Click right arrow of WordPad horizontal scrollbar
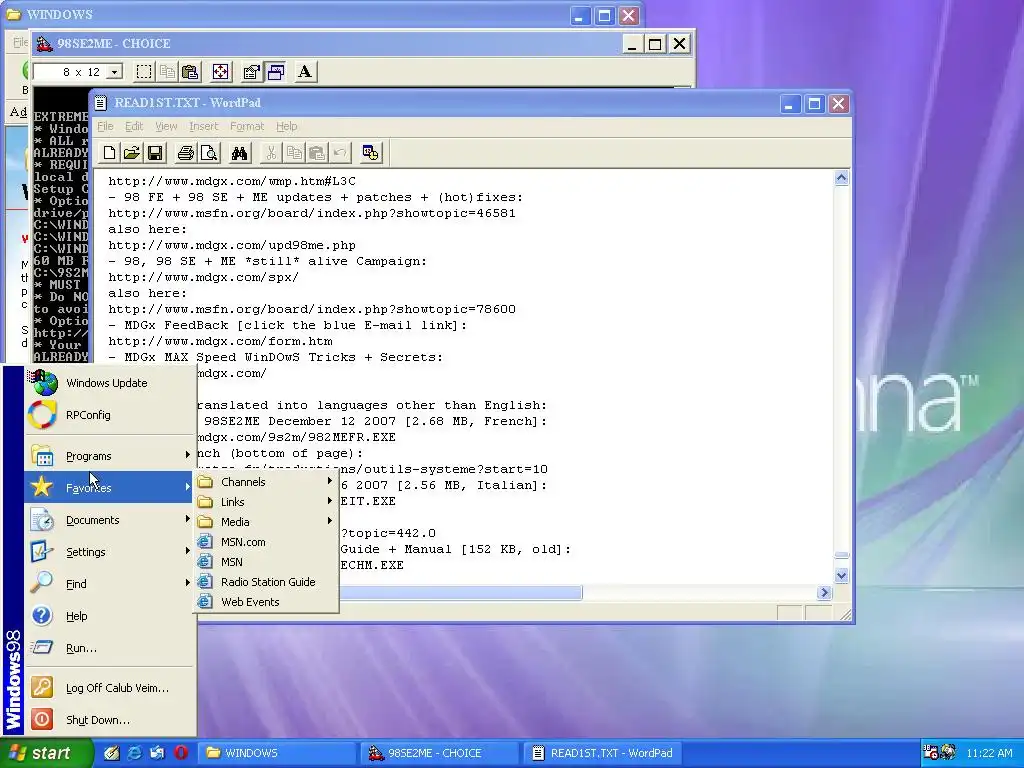Image resolution: width=1024 pixels, height=768 pixels. 824,592
